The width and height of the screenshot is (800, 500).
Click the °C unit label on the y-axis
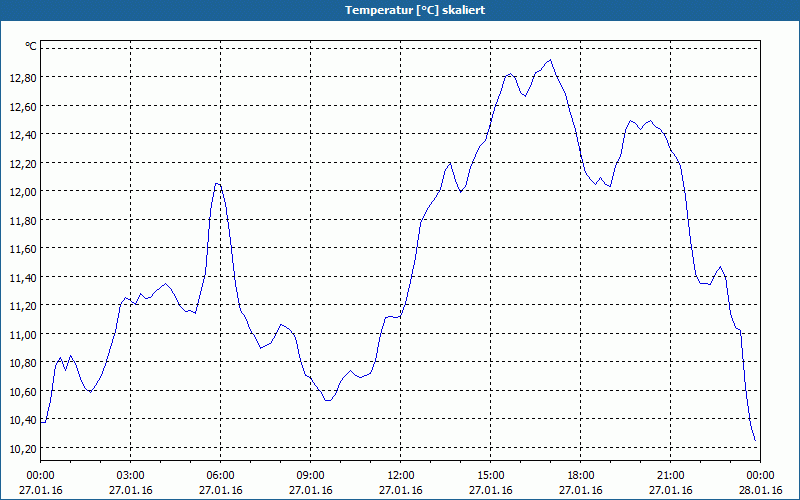coord(31,46)
